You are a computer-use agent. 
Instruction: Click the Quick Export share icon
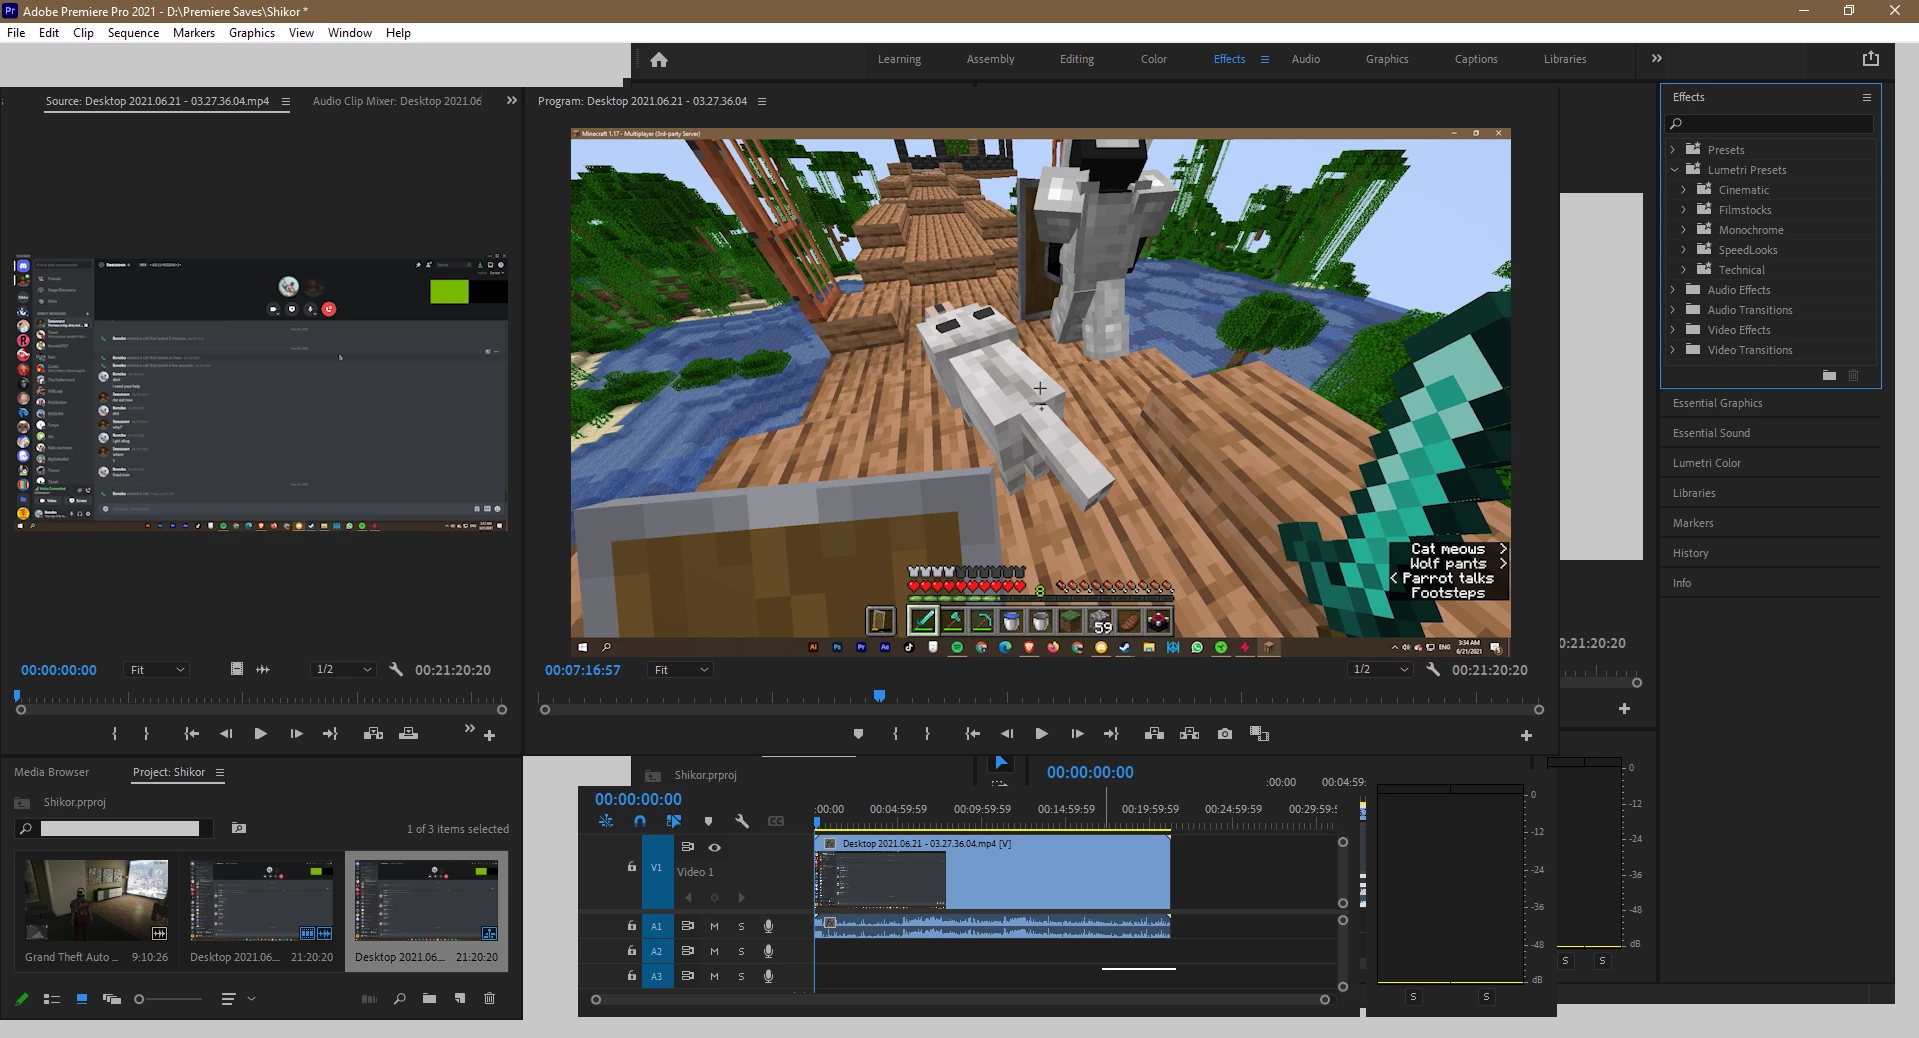pyautogui.click(x=1871, y=59)
